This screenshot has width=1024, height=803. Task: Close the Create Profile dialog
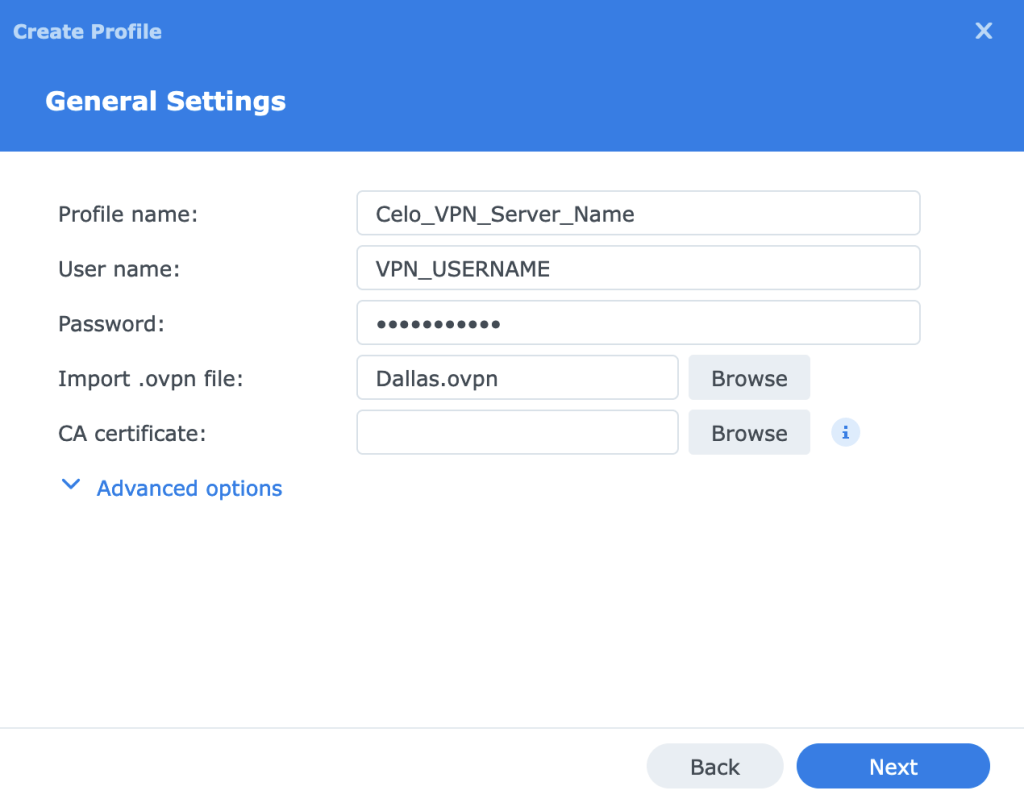[x=983, y=30]
